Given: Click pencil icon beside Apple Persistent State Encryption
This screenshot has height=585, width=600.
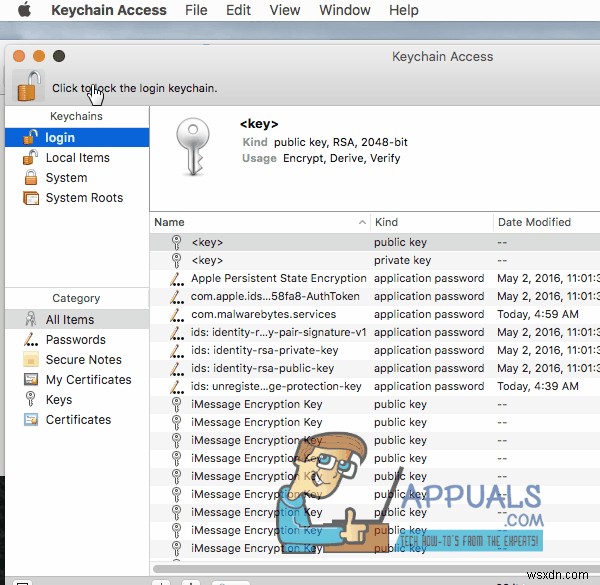Looking at the screenshot, I should tap(176, 279).
